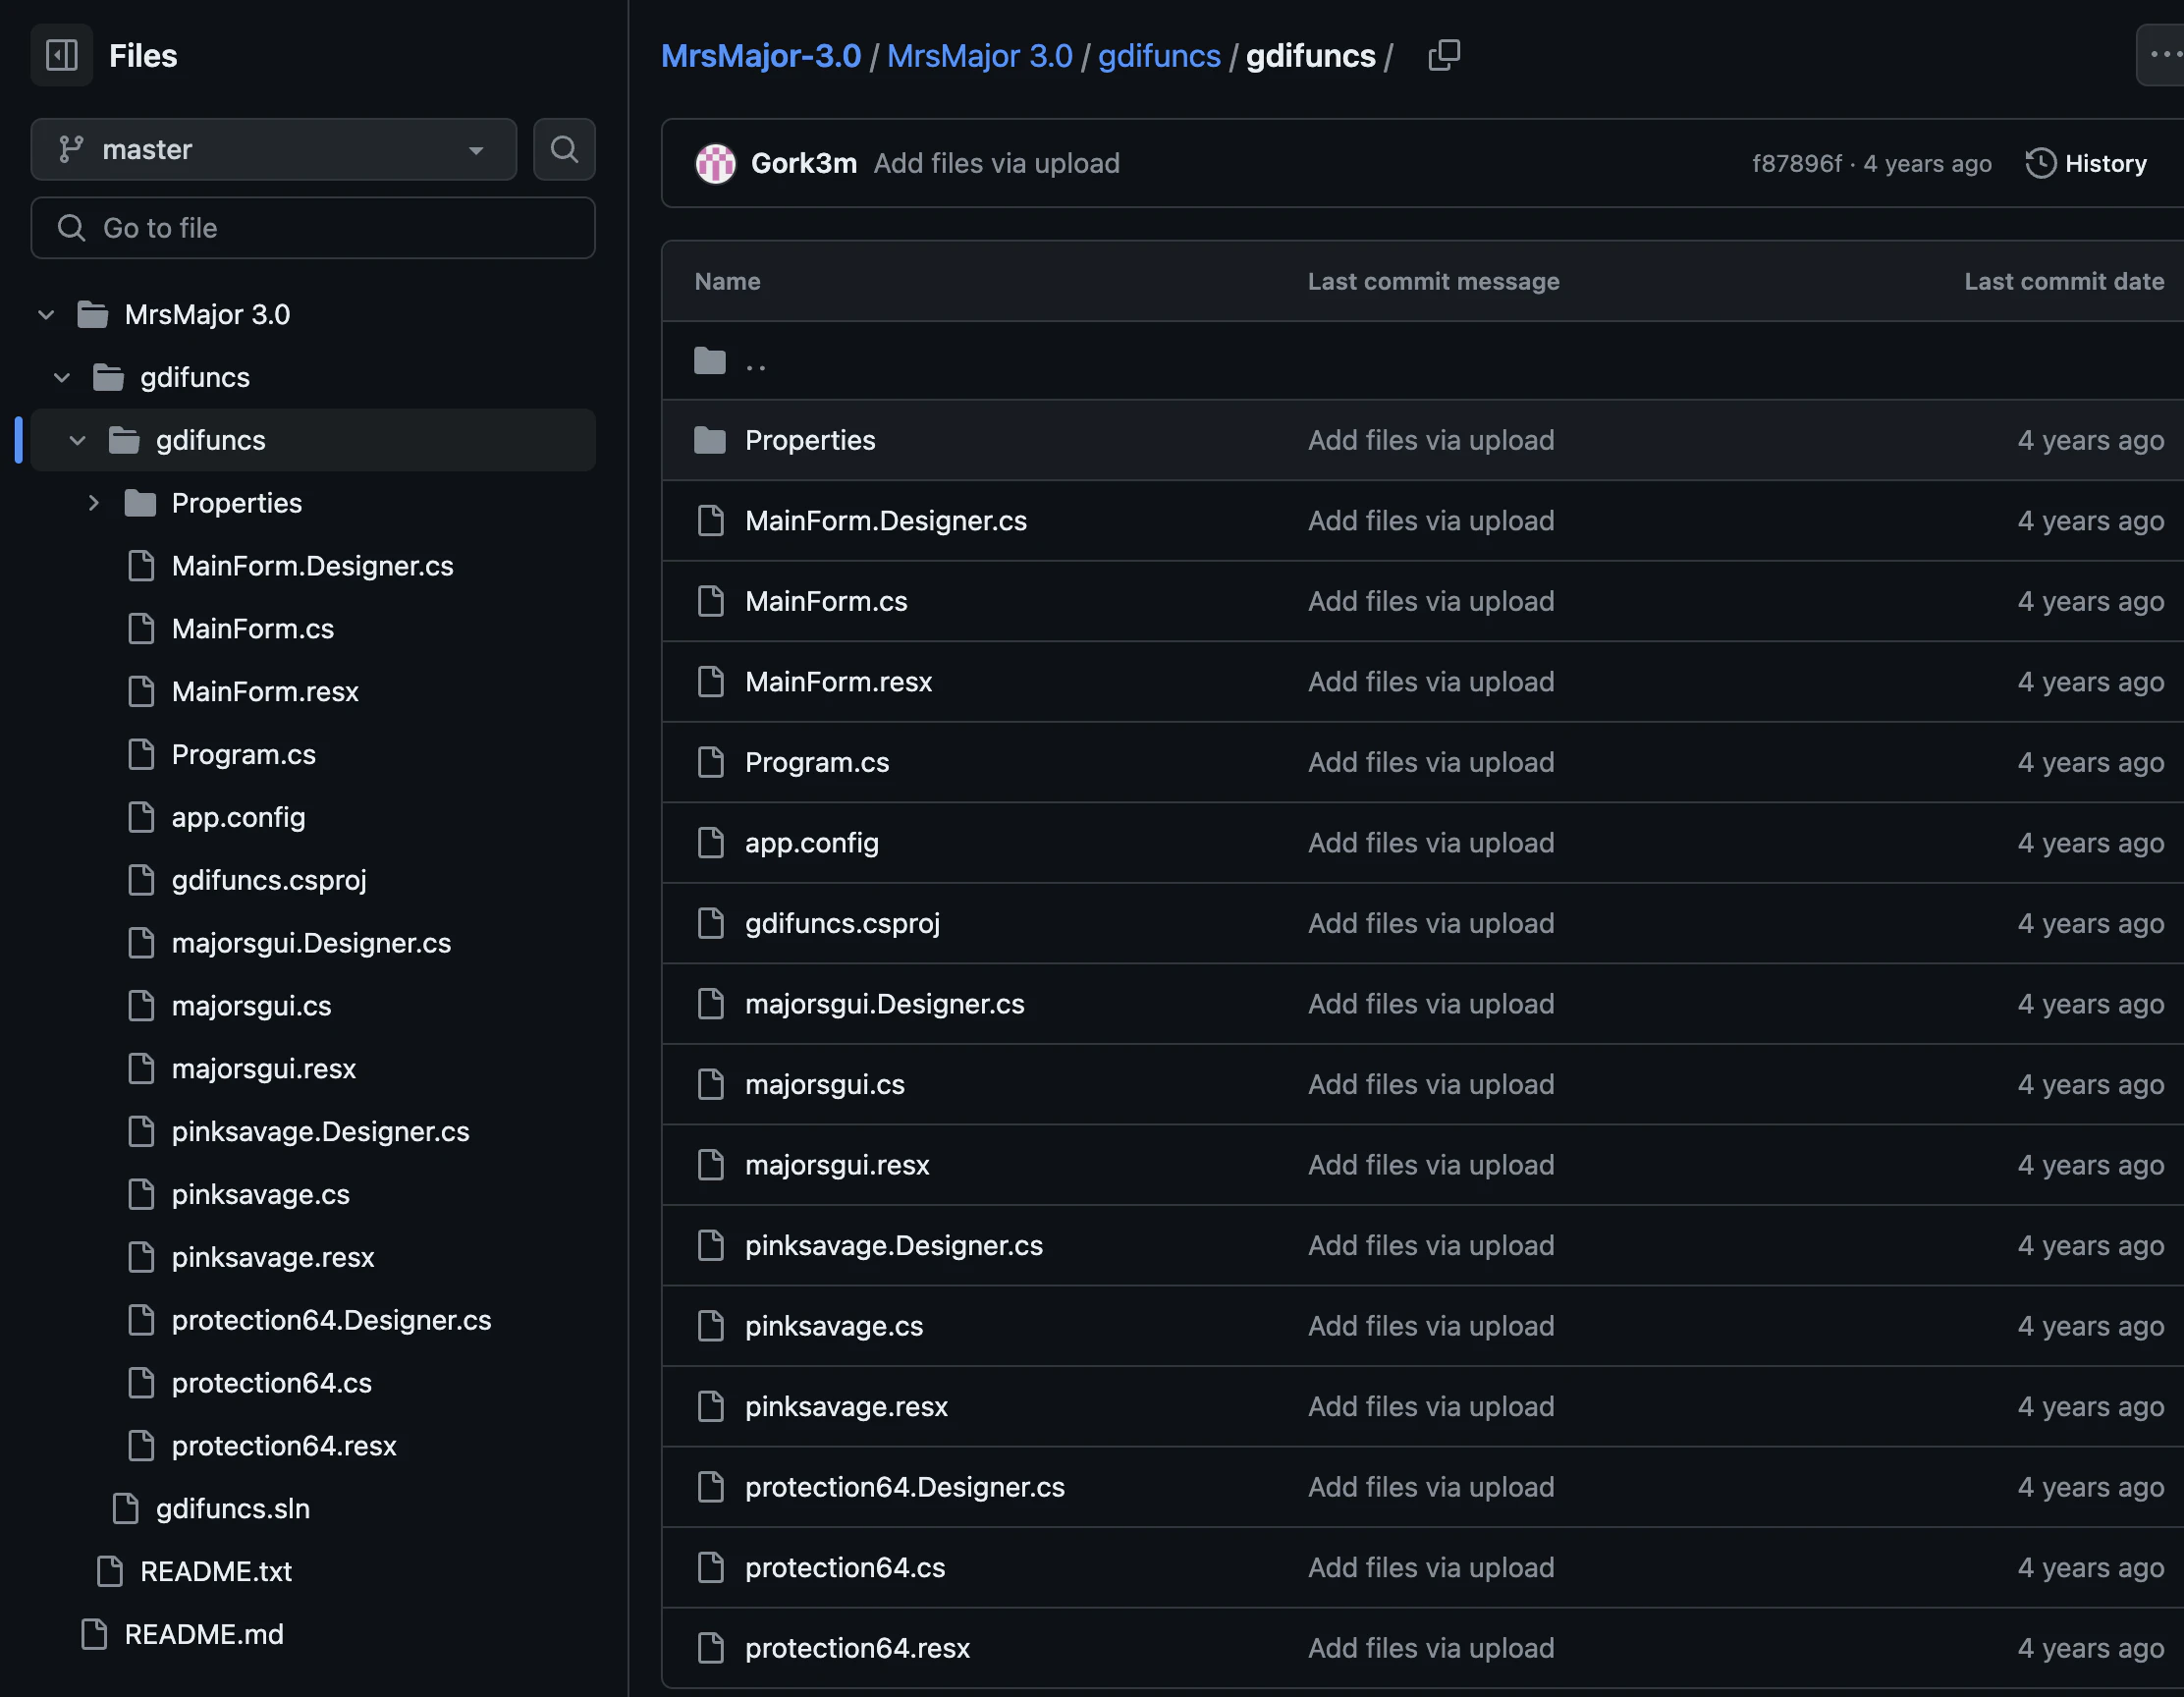Open the parent directory folder icon
The image size is (2184, 1697).
(x=710, y=361)
